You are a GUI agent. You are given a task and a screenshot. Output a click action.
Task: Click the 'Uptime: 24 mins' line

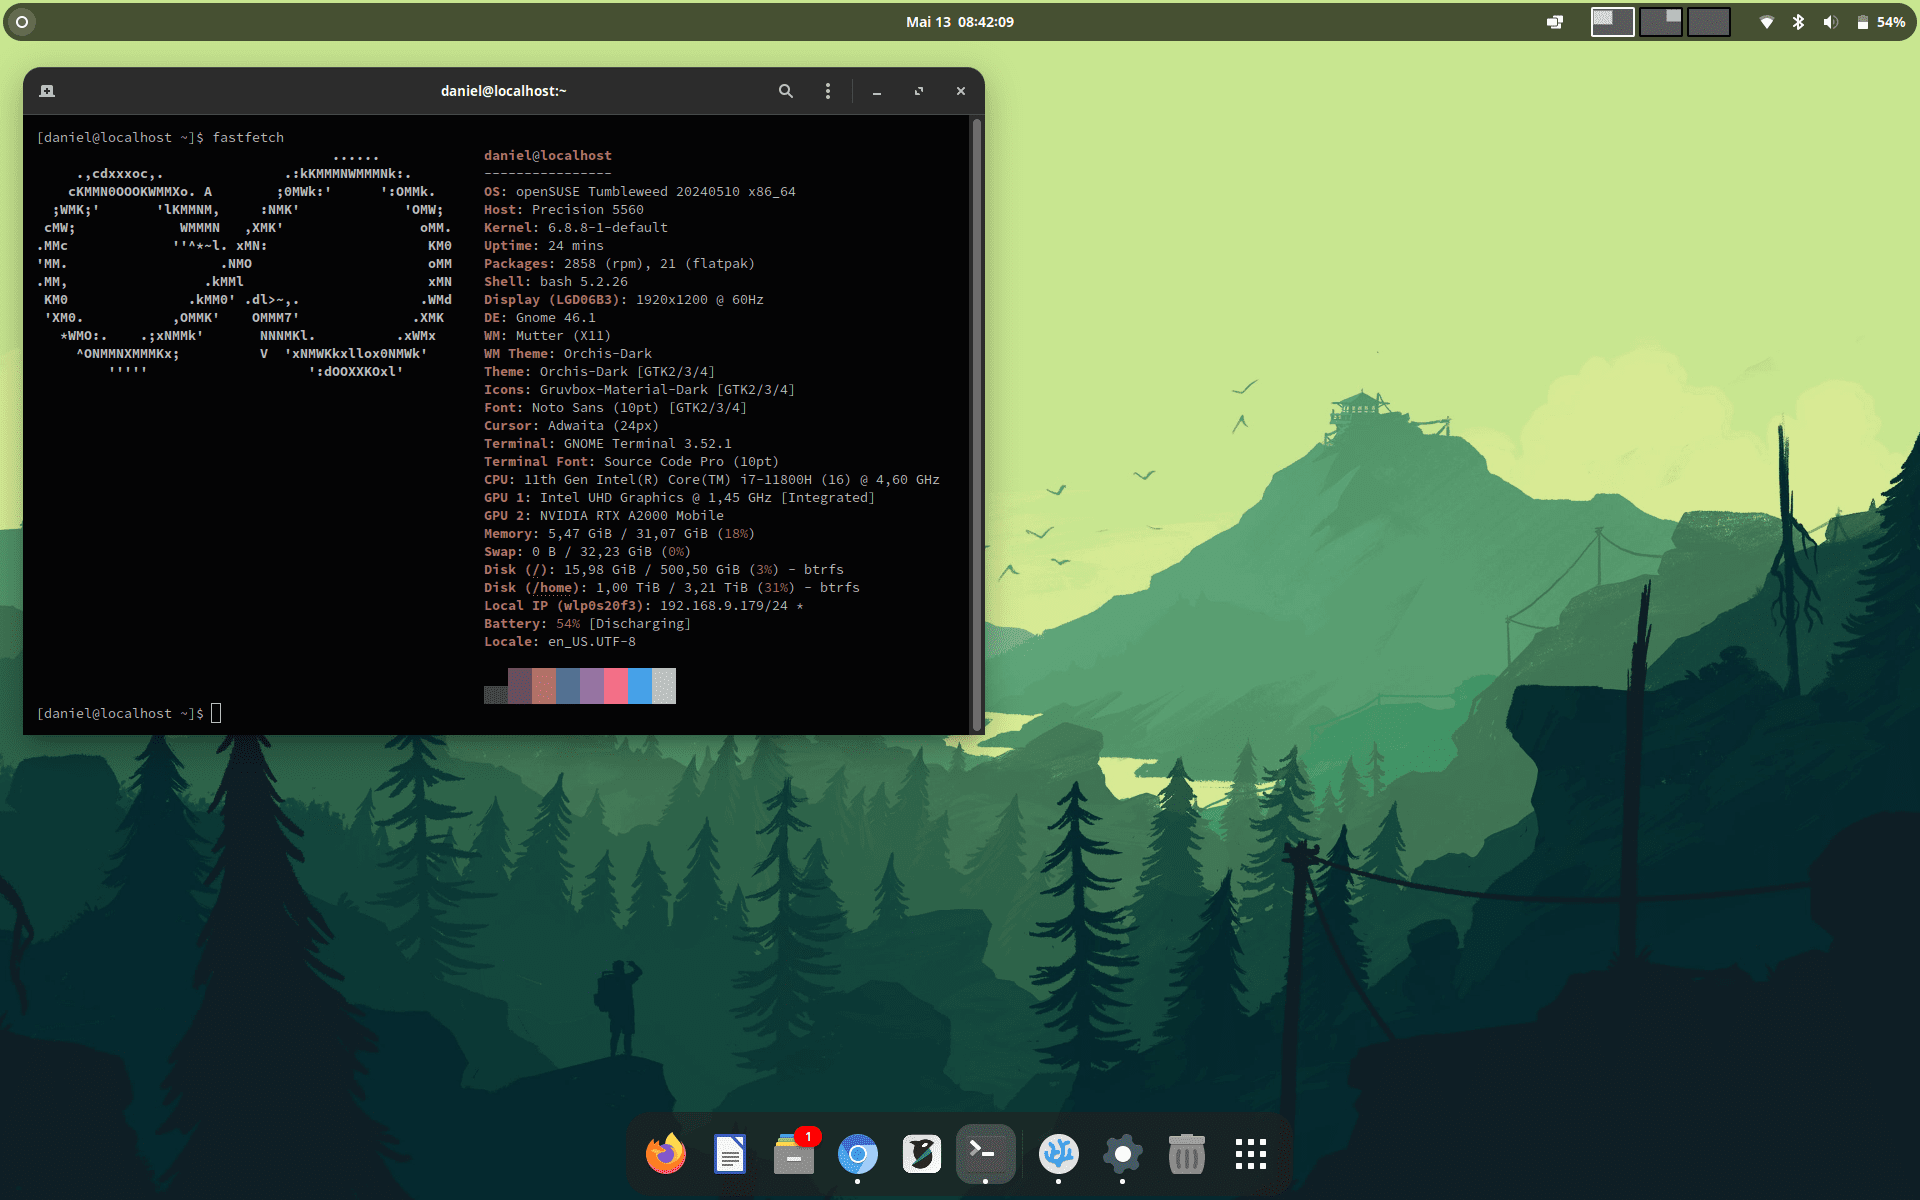pos(544,245)
